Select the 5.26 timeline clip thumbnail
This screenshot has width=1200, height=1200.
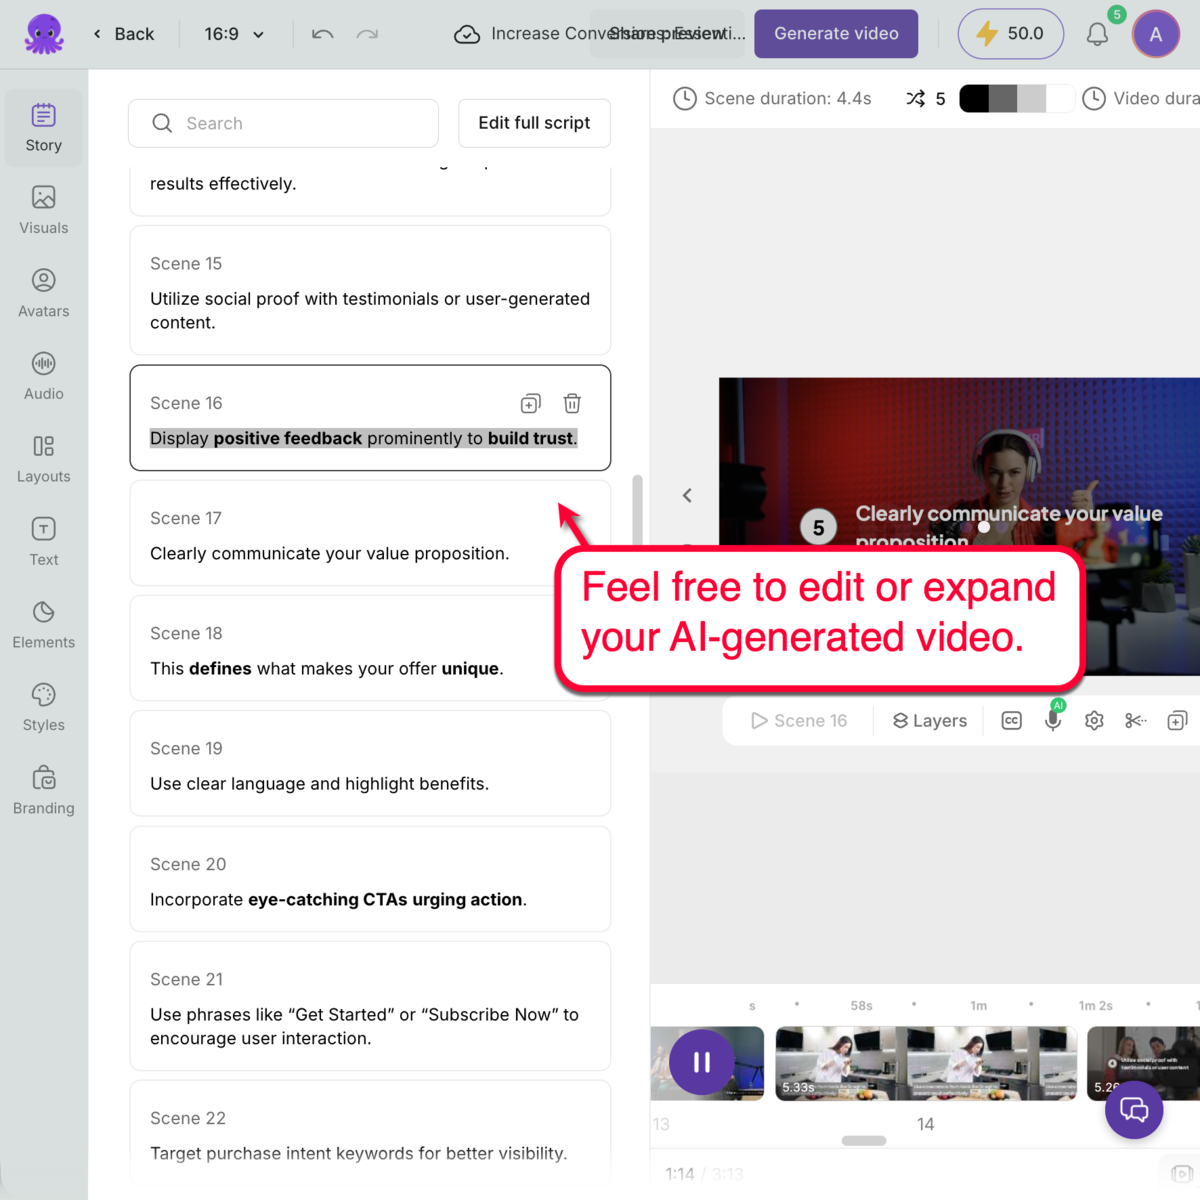click(1143, 1063)
